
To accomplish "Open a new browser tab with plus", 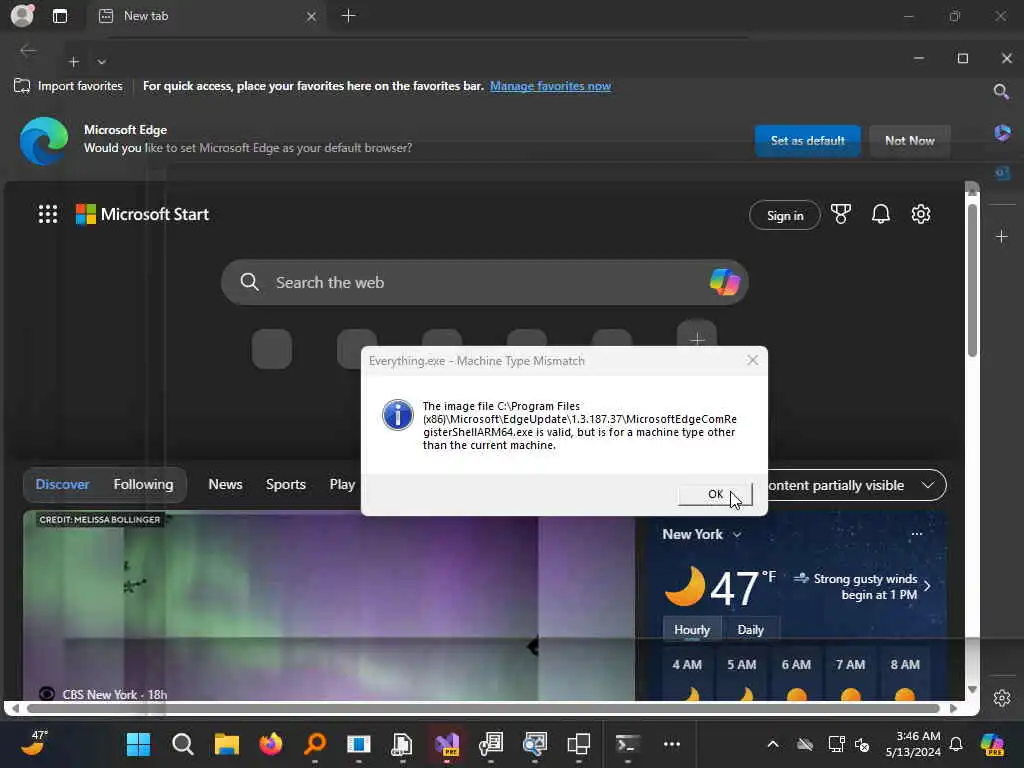I will (x=349, y=15).
